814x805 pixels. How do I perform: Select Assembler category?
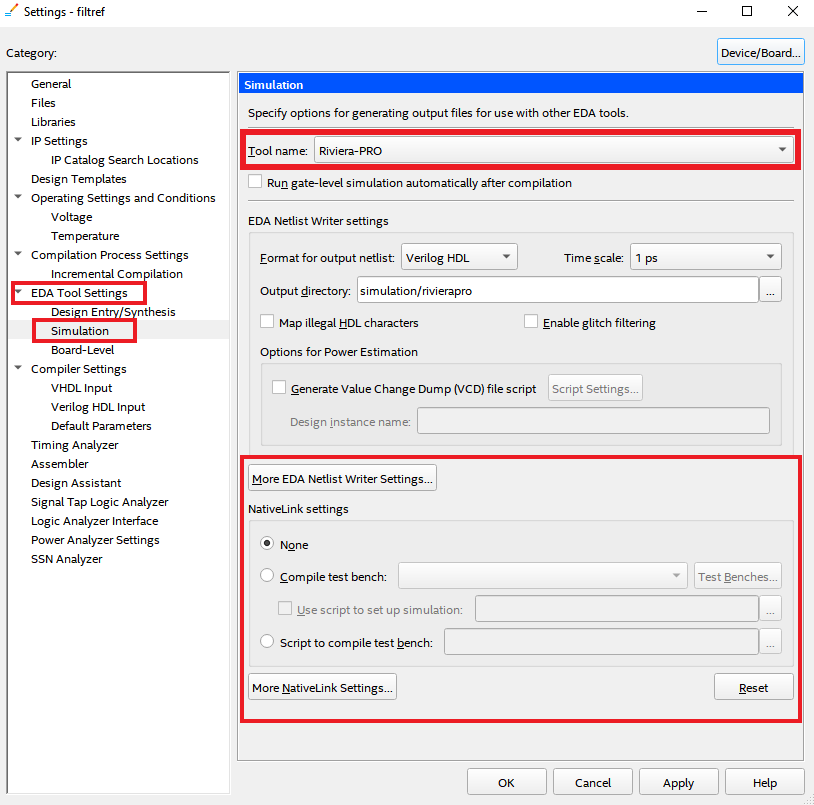click(x=60, y=464)
